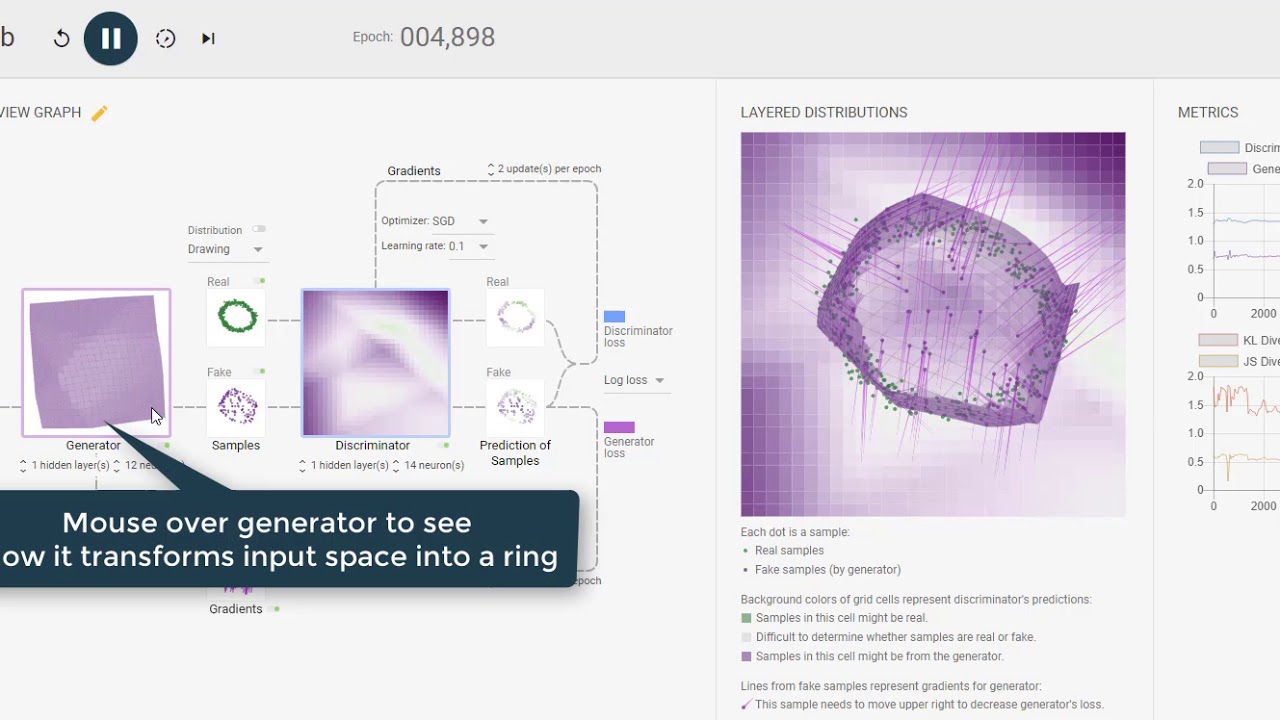Click the Generator legend swatch in Metrics
1280x720 pixels.
(1227, 169)
